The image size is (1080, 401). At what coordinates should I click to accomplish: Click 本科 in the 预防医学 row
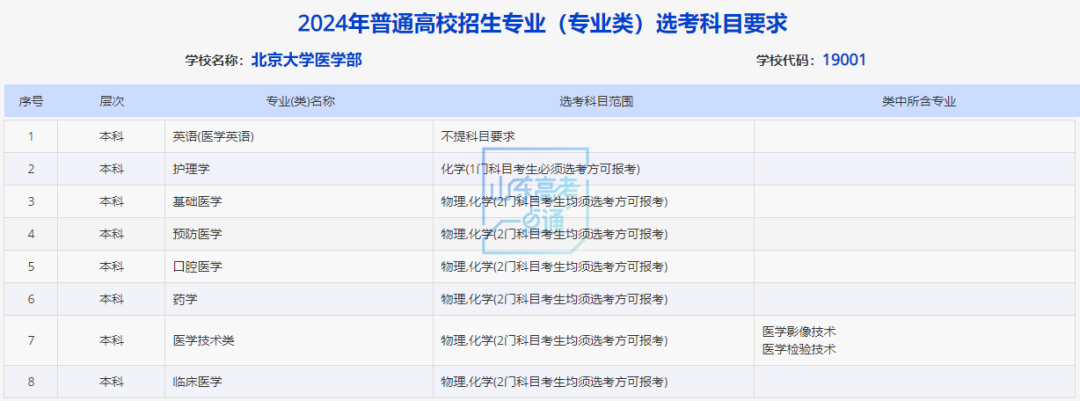click(112, 234)
